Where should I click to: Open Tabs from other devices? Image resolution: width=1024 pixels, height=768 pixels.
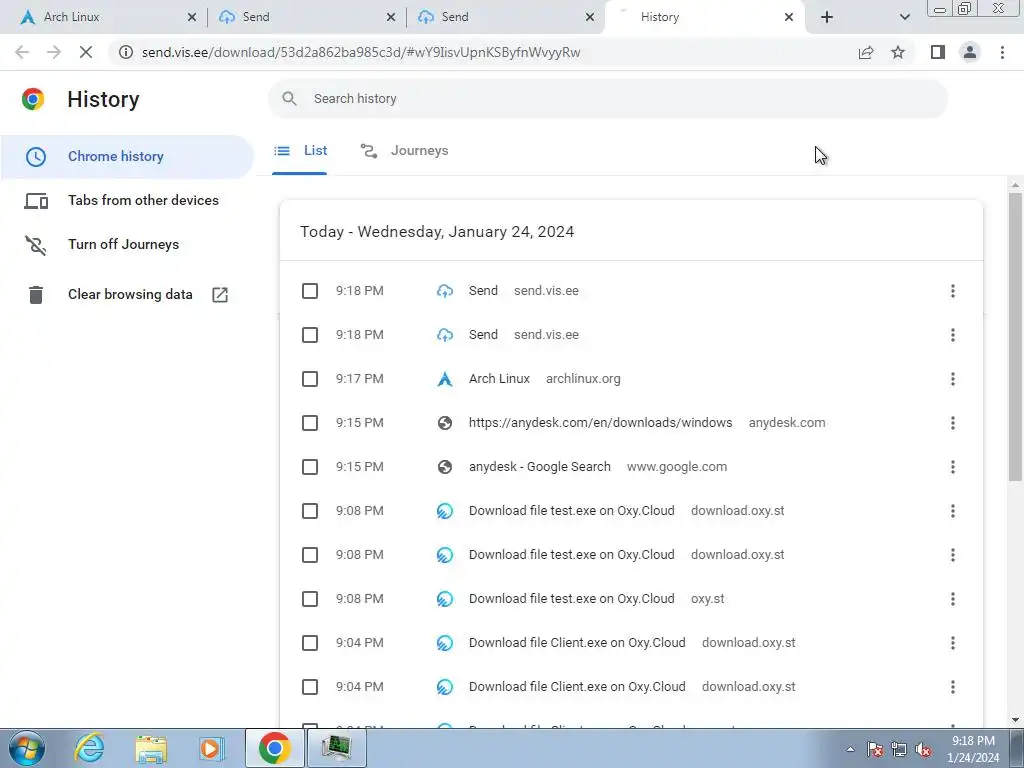[127, 200]
